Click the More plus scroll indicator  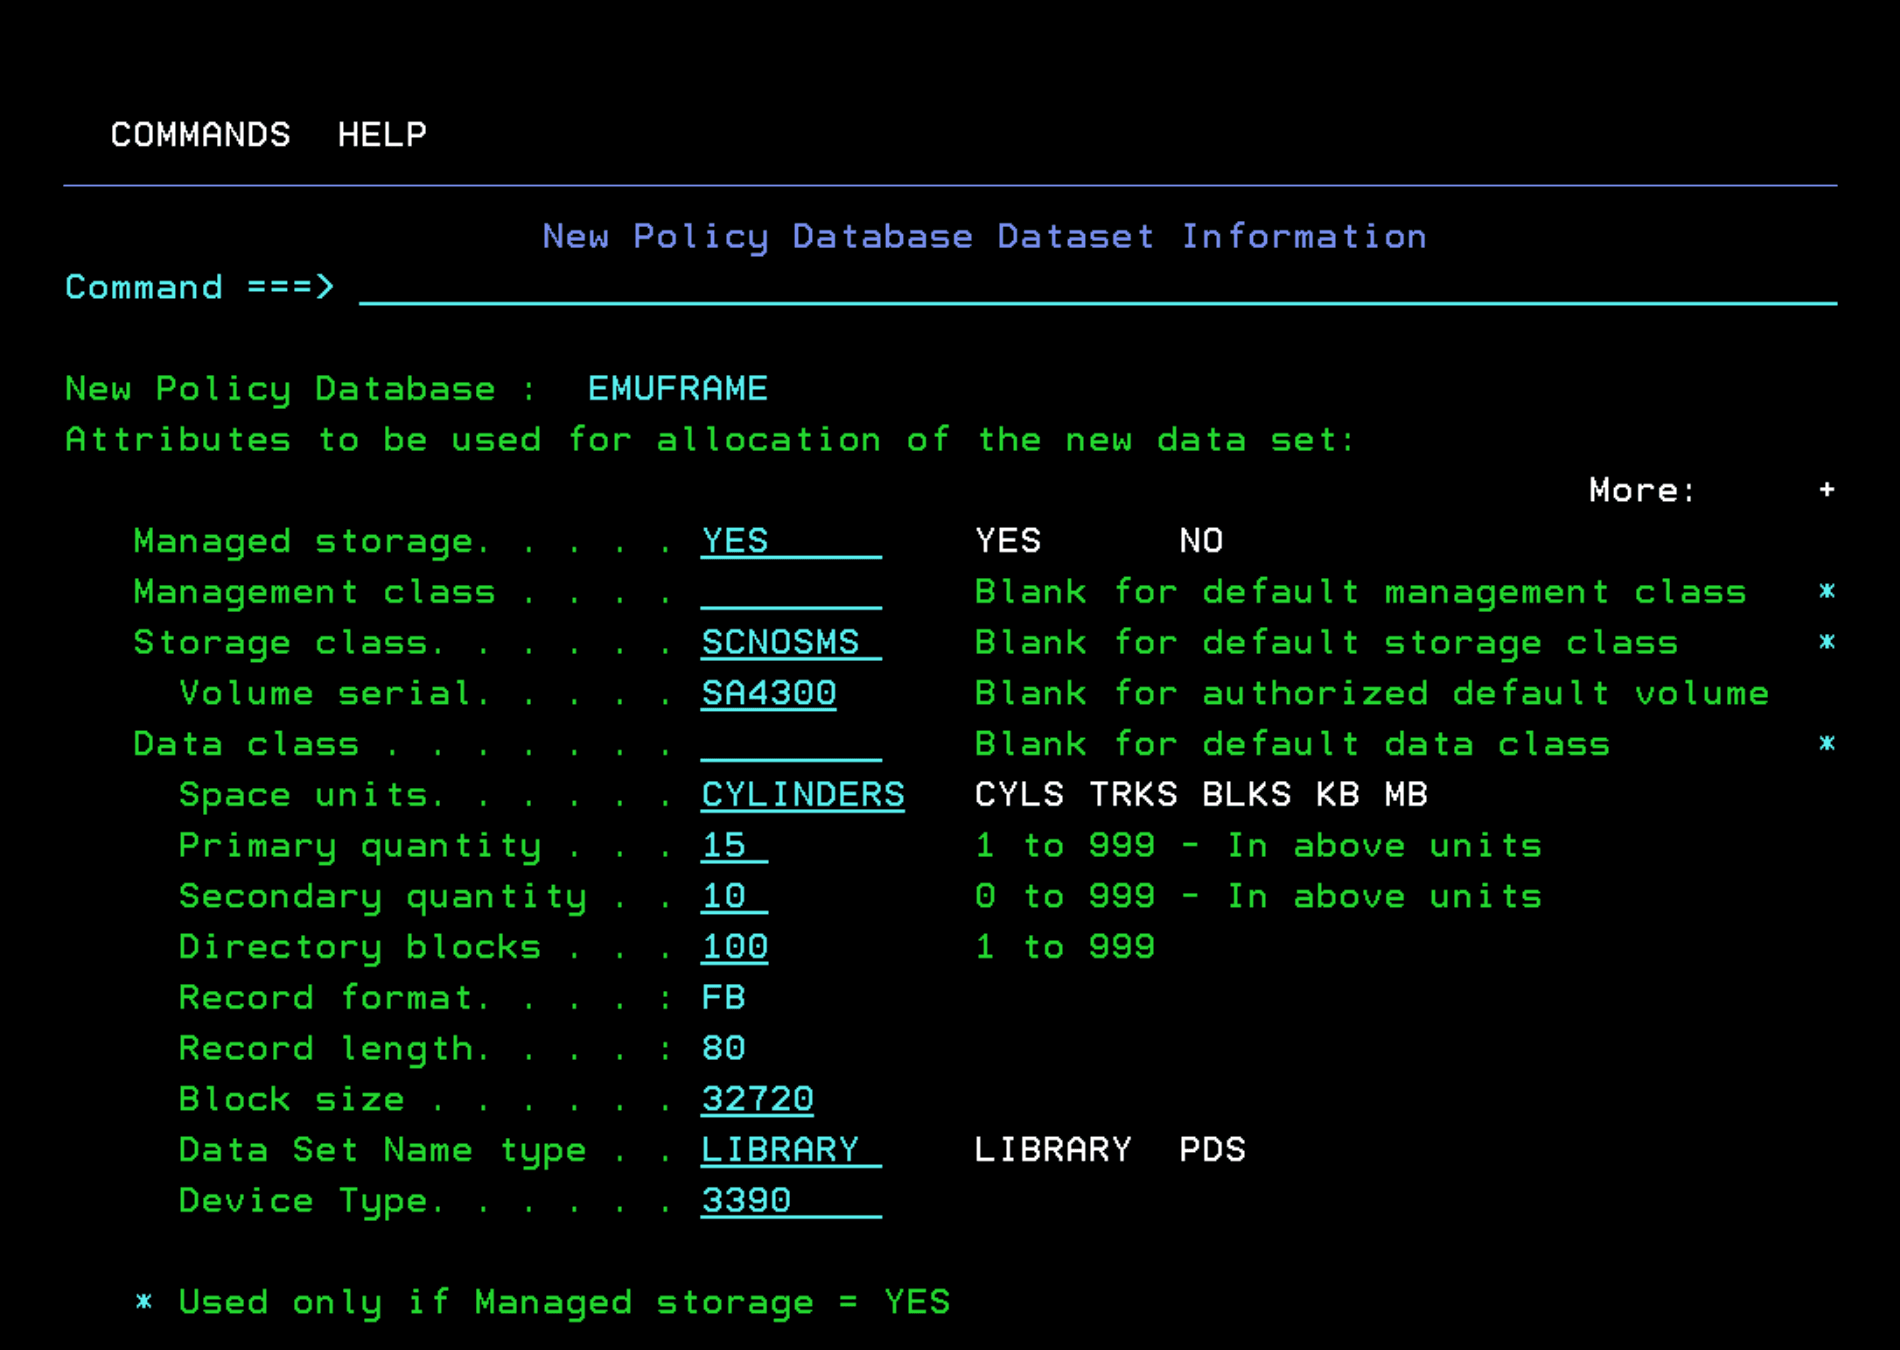pyautogui.click(x=1826, y=490)
